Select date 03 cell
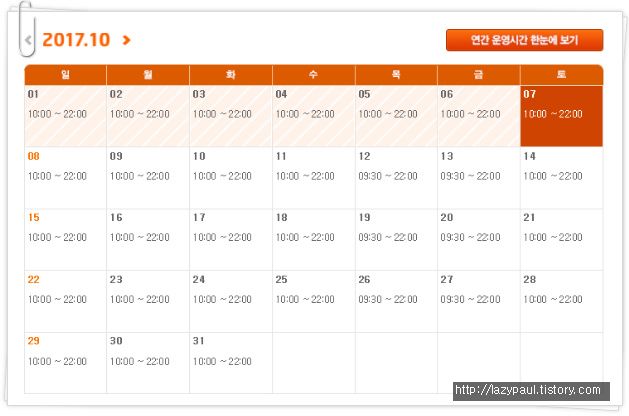Viewport: 629px width, 416px height. tap(231, 116)
